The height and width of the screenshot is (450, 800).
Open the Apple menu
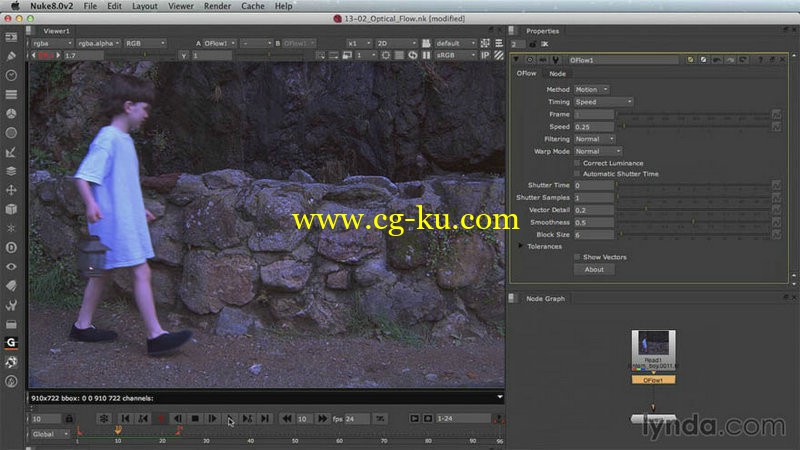coord(15,6)
